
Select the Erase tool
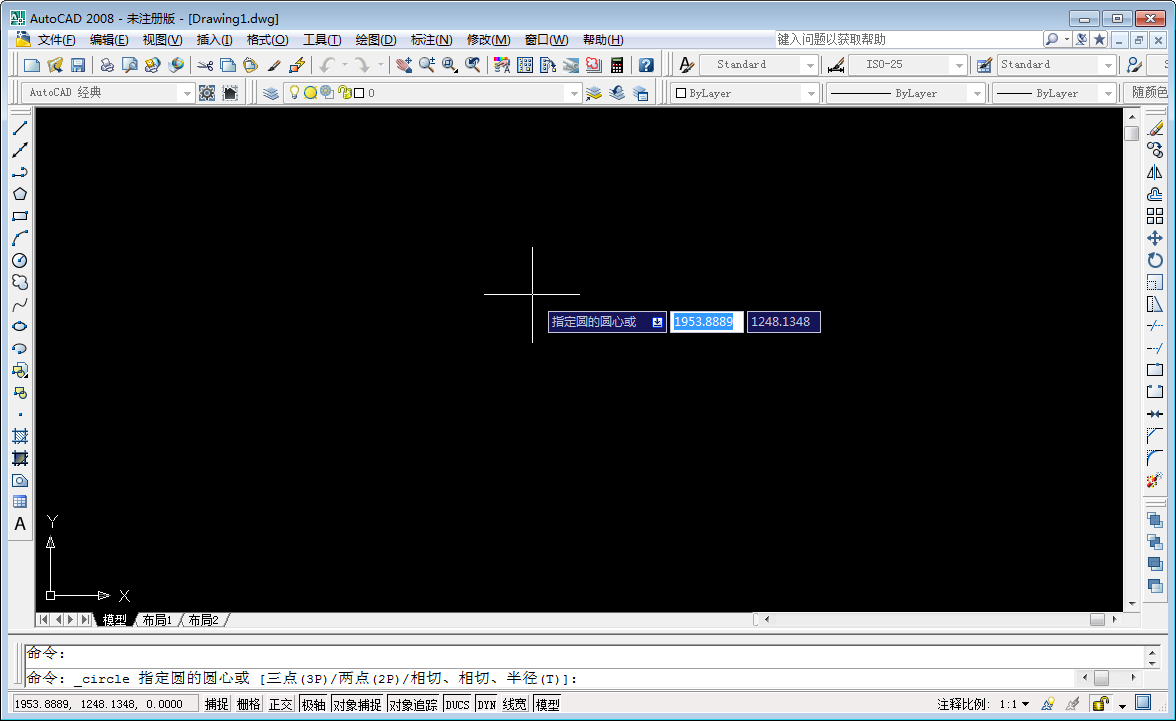(x=1157, y=128)
